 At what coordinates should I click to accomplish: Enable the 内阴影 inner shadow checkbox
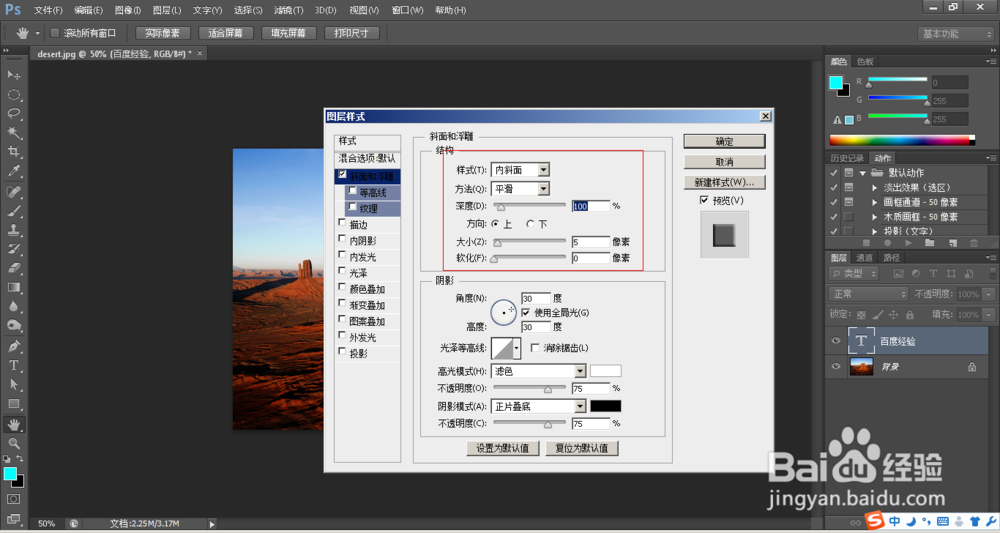point(342,239)
